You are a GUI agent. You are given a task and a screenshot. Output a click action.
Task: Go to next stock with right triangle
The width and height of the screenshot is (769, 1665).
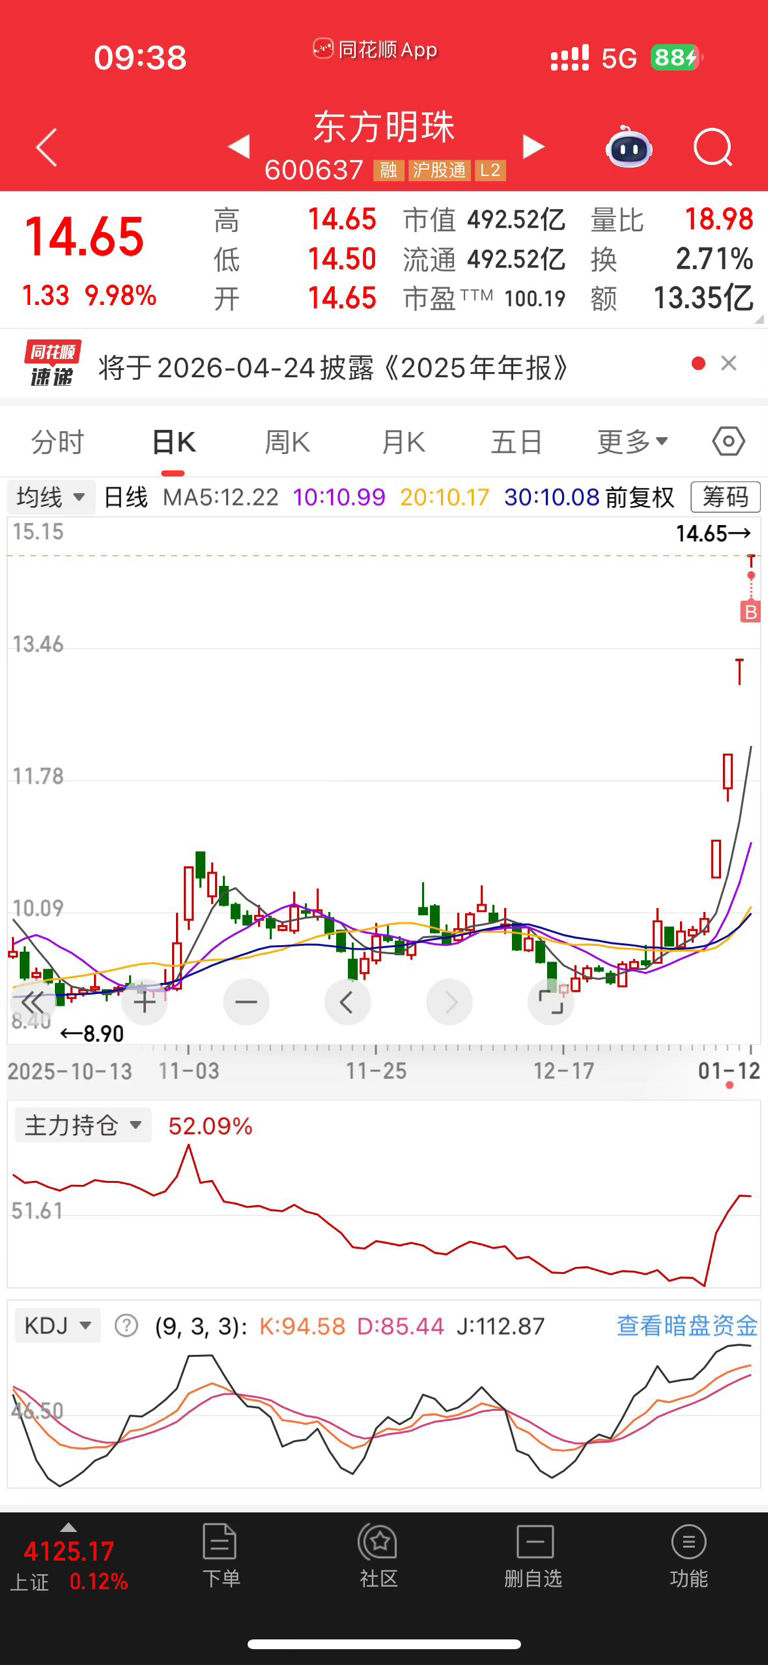click(x=534, y=147)
